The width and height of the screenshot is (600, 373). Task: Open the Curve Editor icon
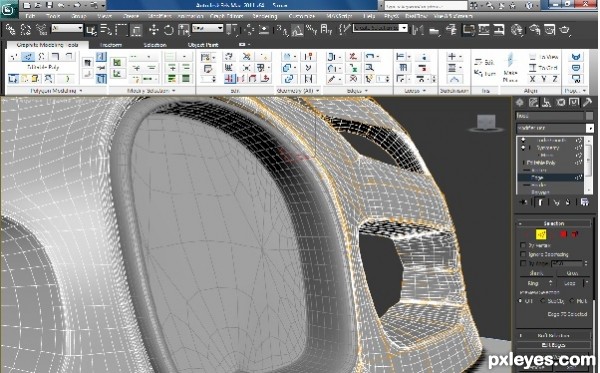point(484,30)
